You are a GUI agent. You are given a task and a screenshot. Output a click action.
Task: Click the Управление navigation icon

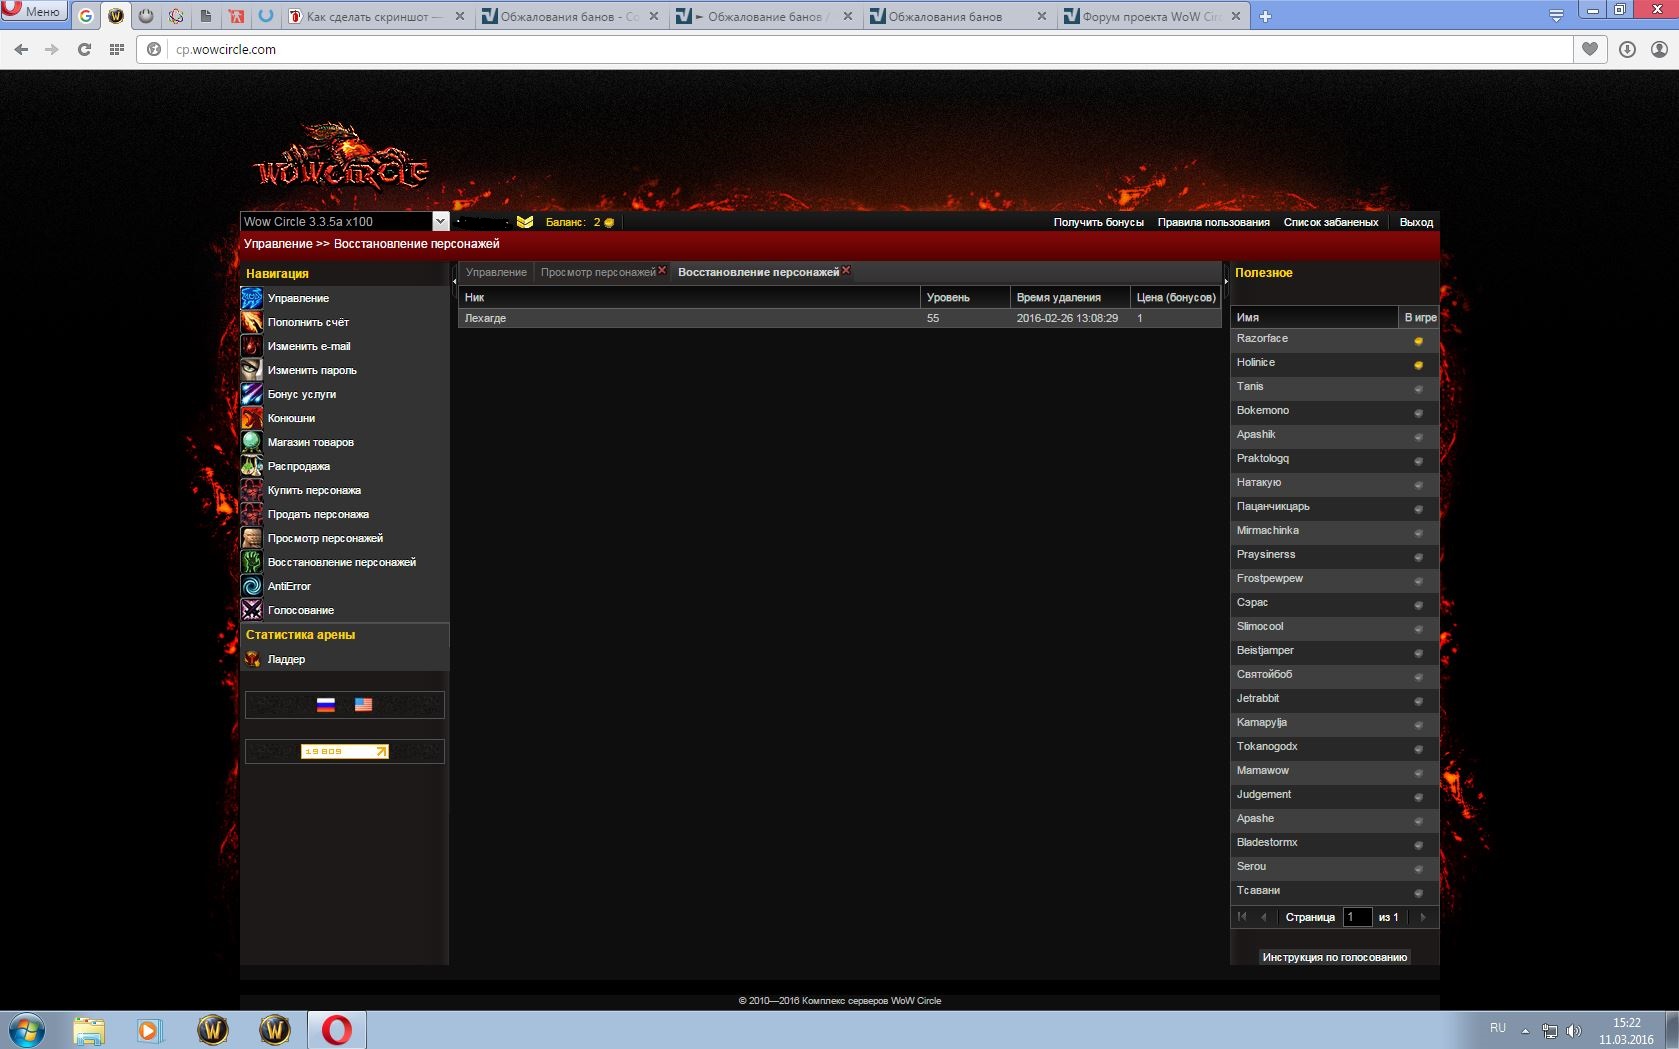pyautogui.click(x=252, y=298)
